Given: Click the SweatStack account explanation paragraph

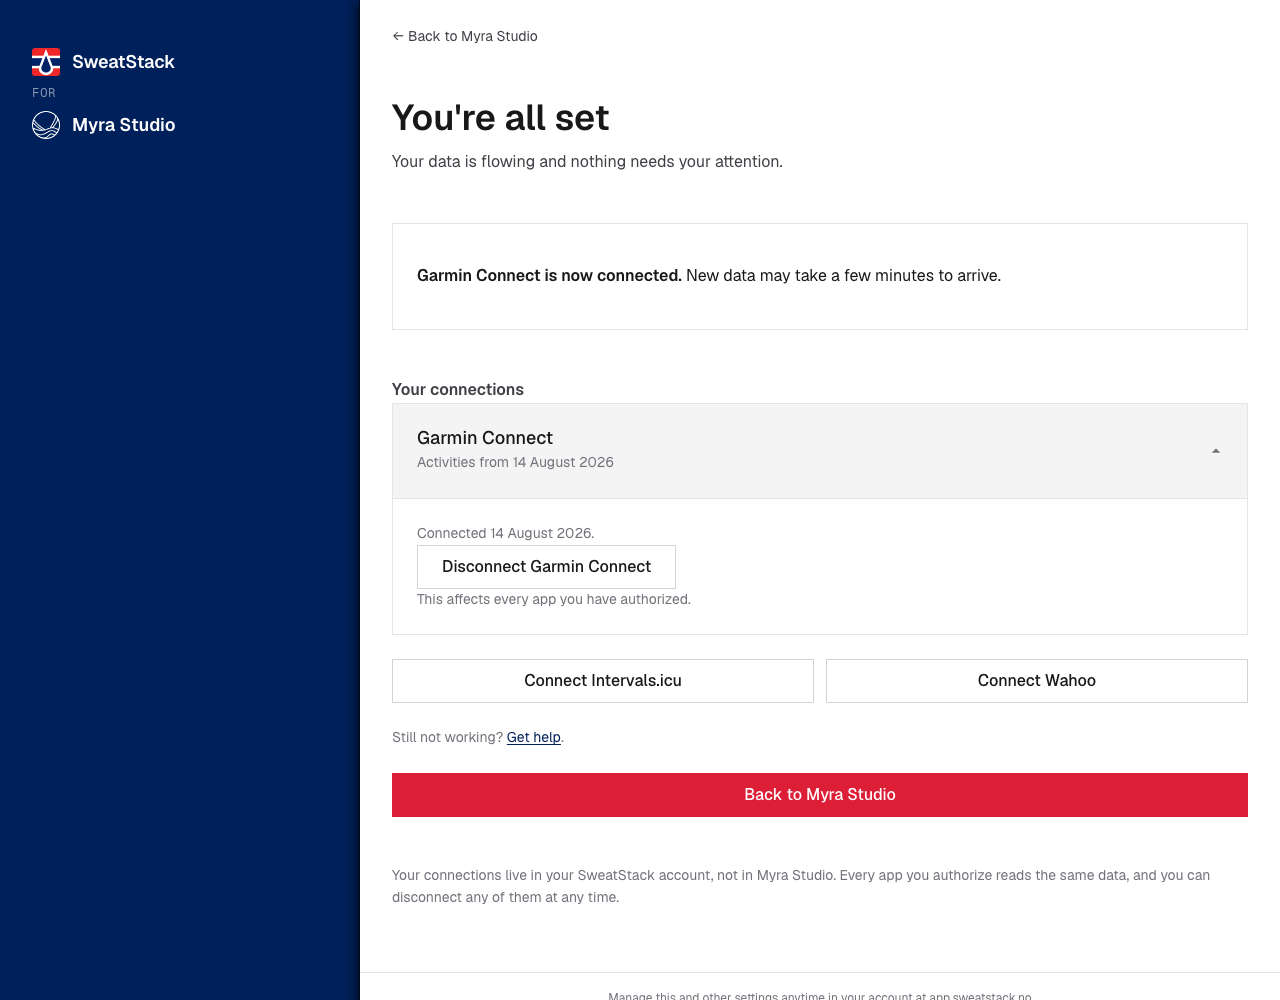Looking at the screenshot, I should pos(801,886).
